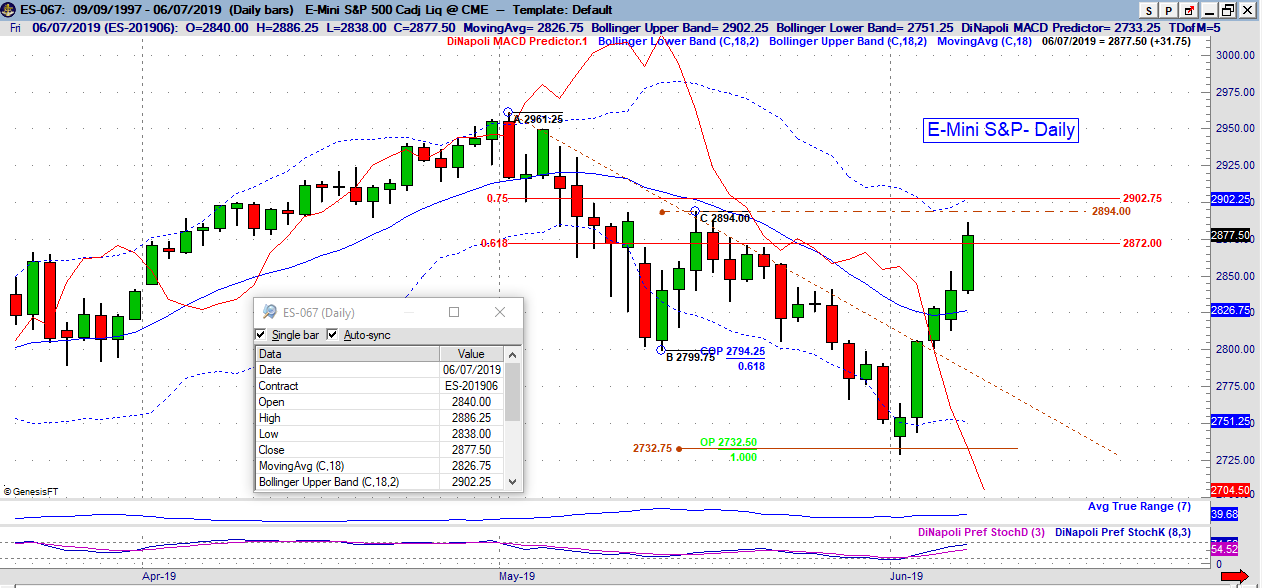Viewport: 1262px width, 588px height.
Task: Click the May-19 date axis label
Action: [x=516, y=576]
